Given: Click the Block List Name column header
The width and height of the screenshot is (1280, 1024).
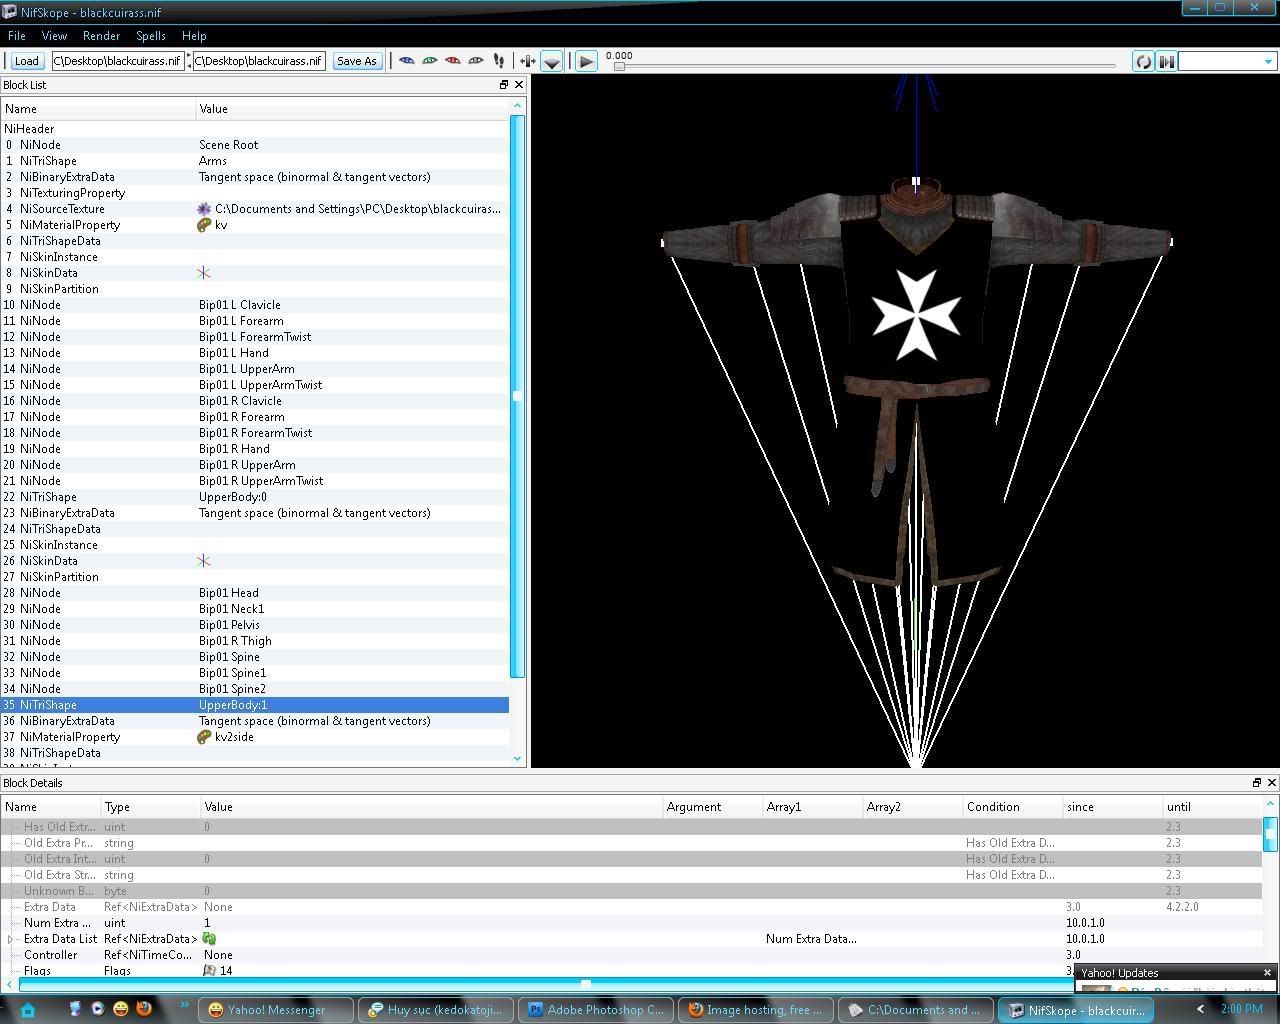Looking at the screenshot, I should 98,109.
